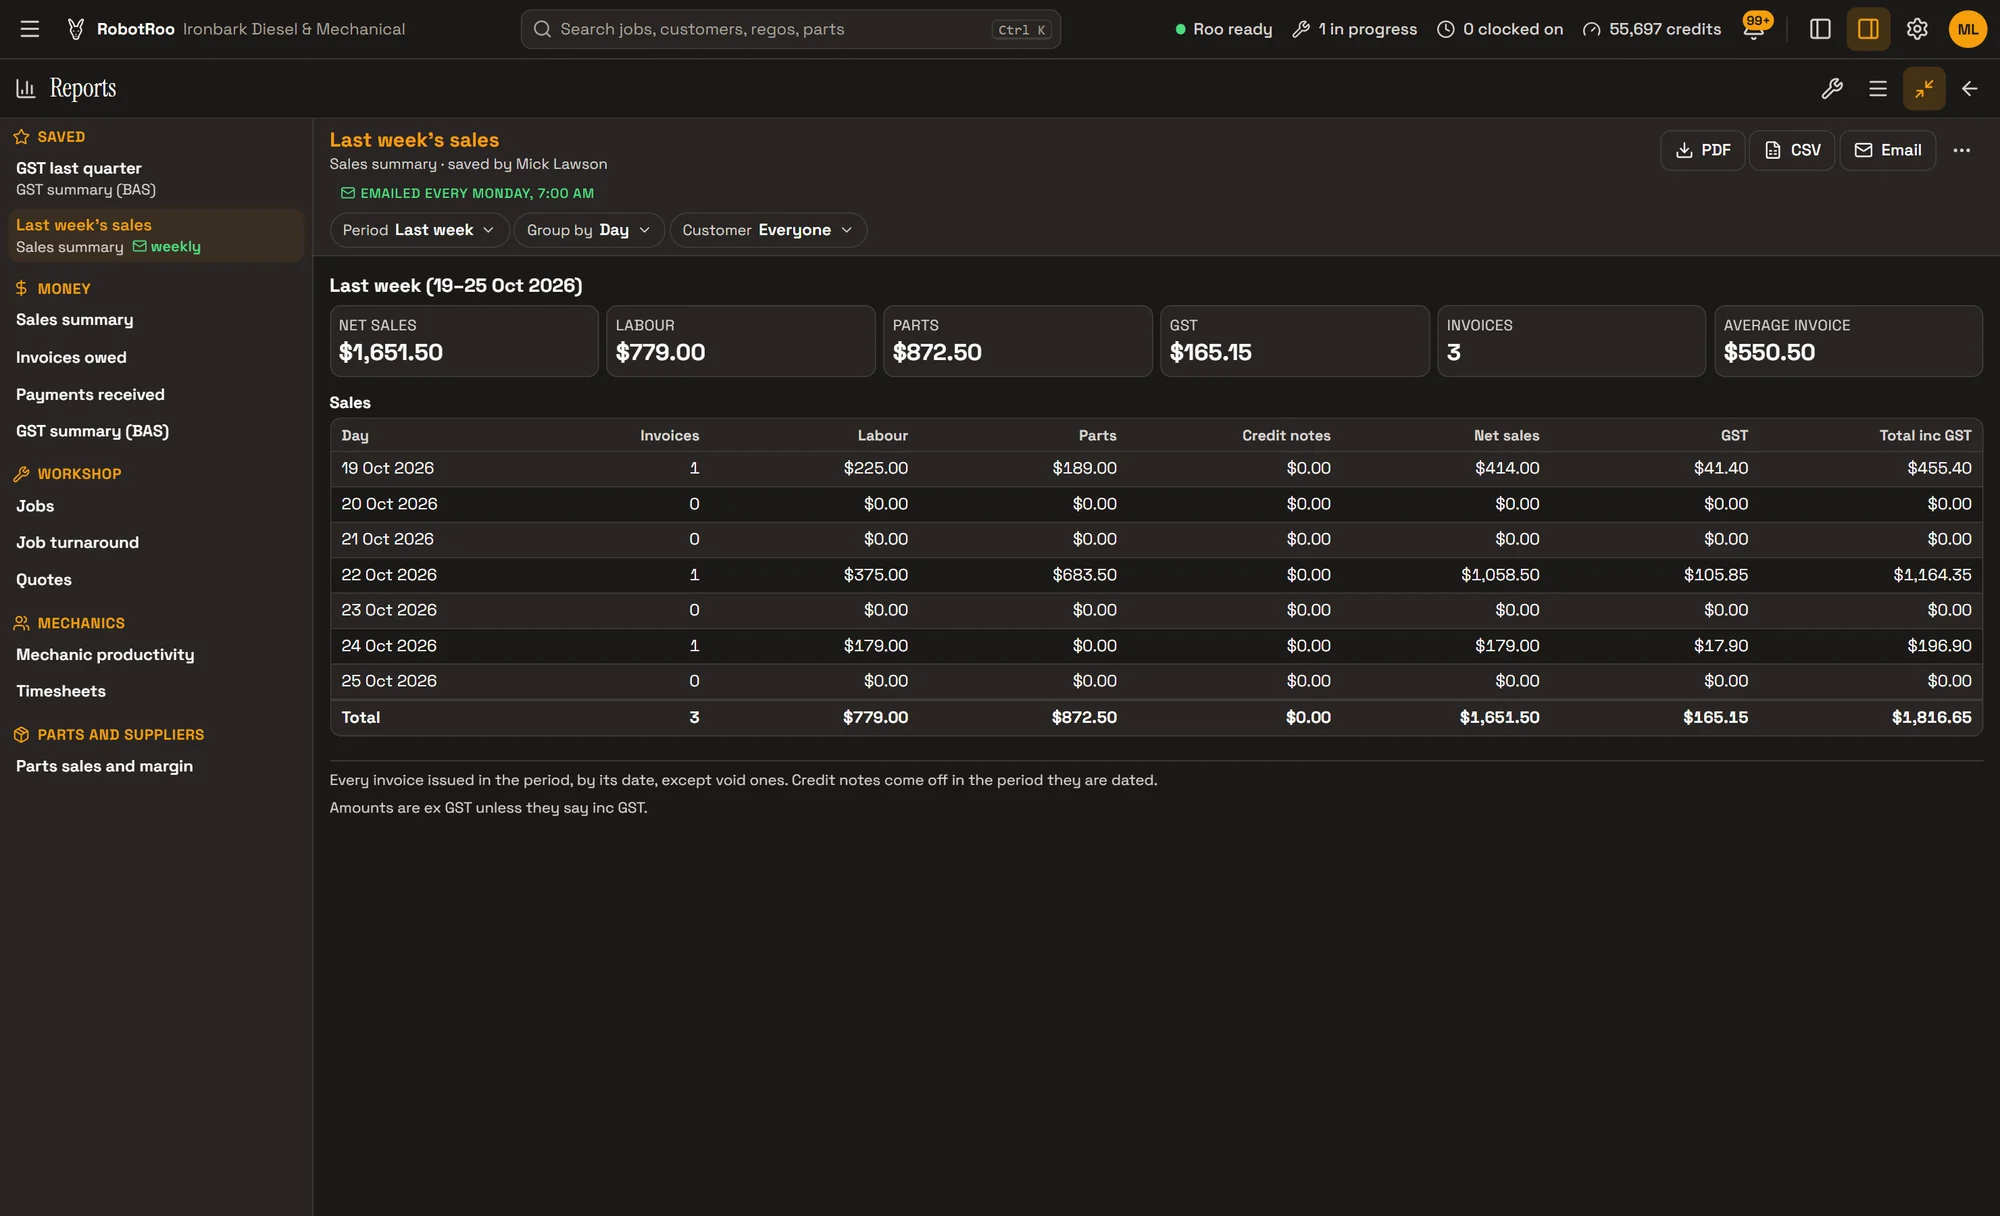This screenshot has height=1216, width=2000.
Task: Toggle the left sidebar panel icon
Action: click(x=1820, y=29)
